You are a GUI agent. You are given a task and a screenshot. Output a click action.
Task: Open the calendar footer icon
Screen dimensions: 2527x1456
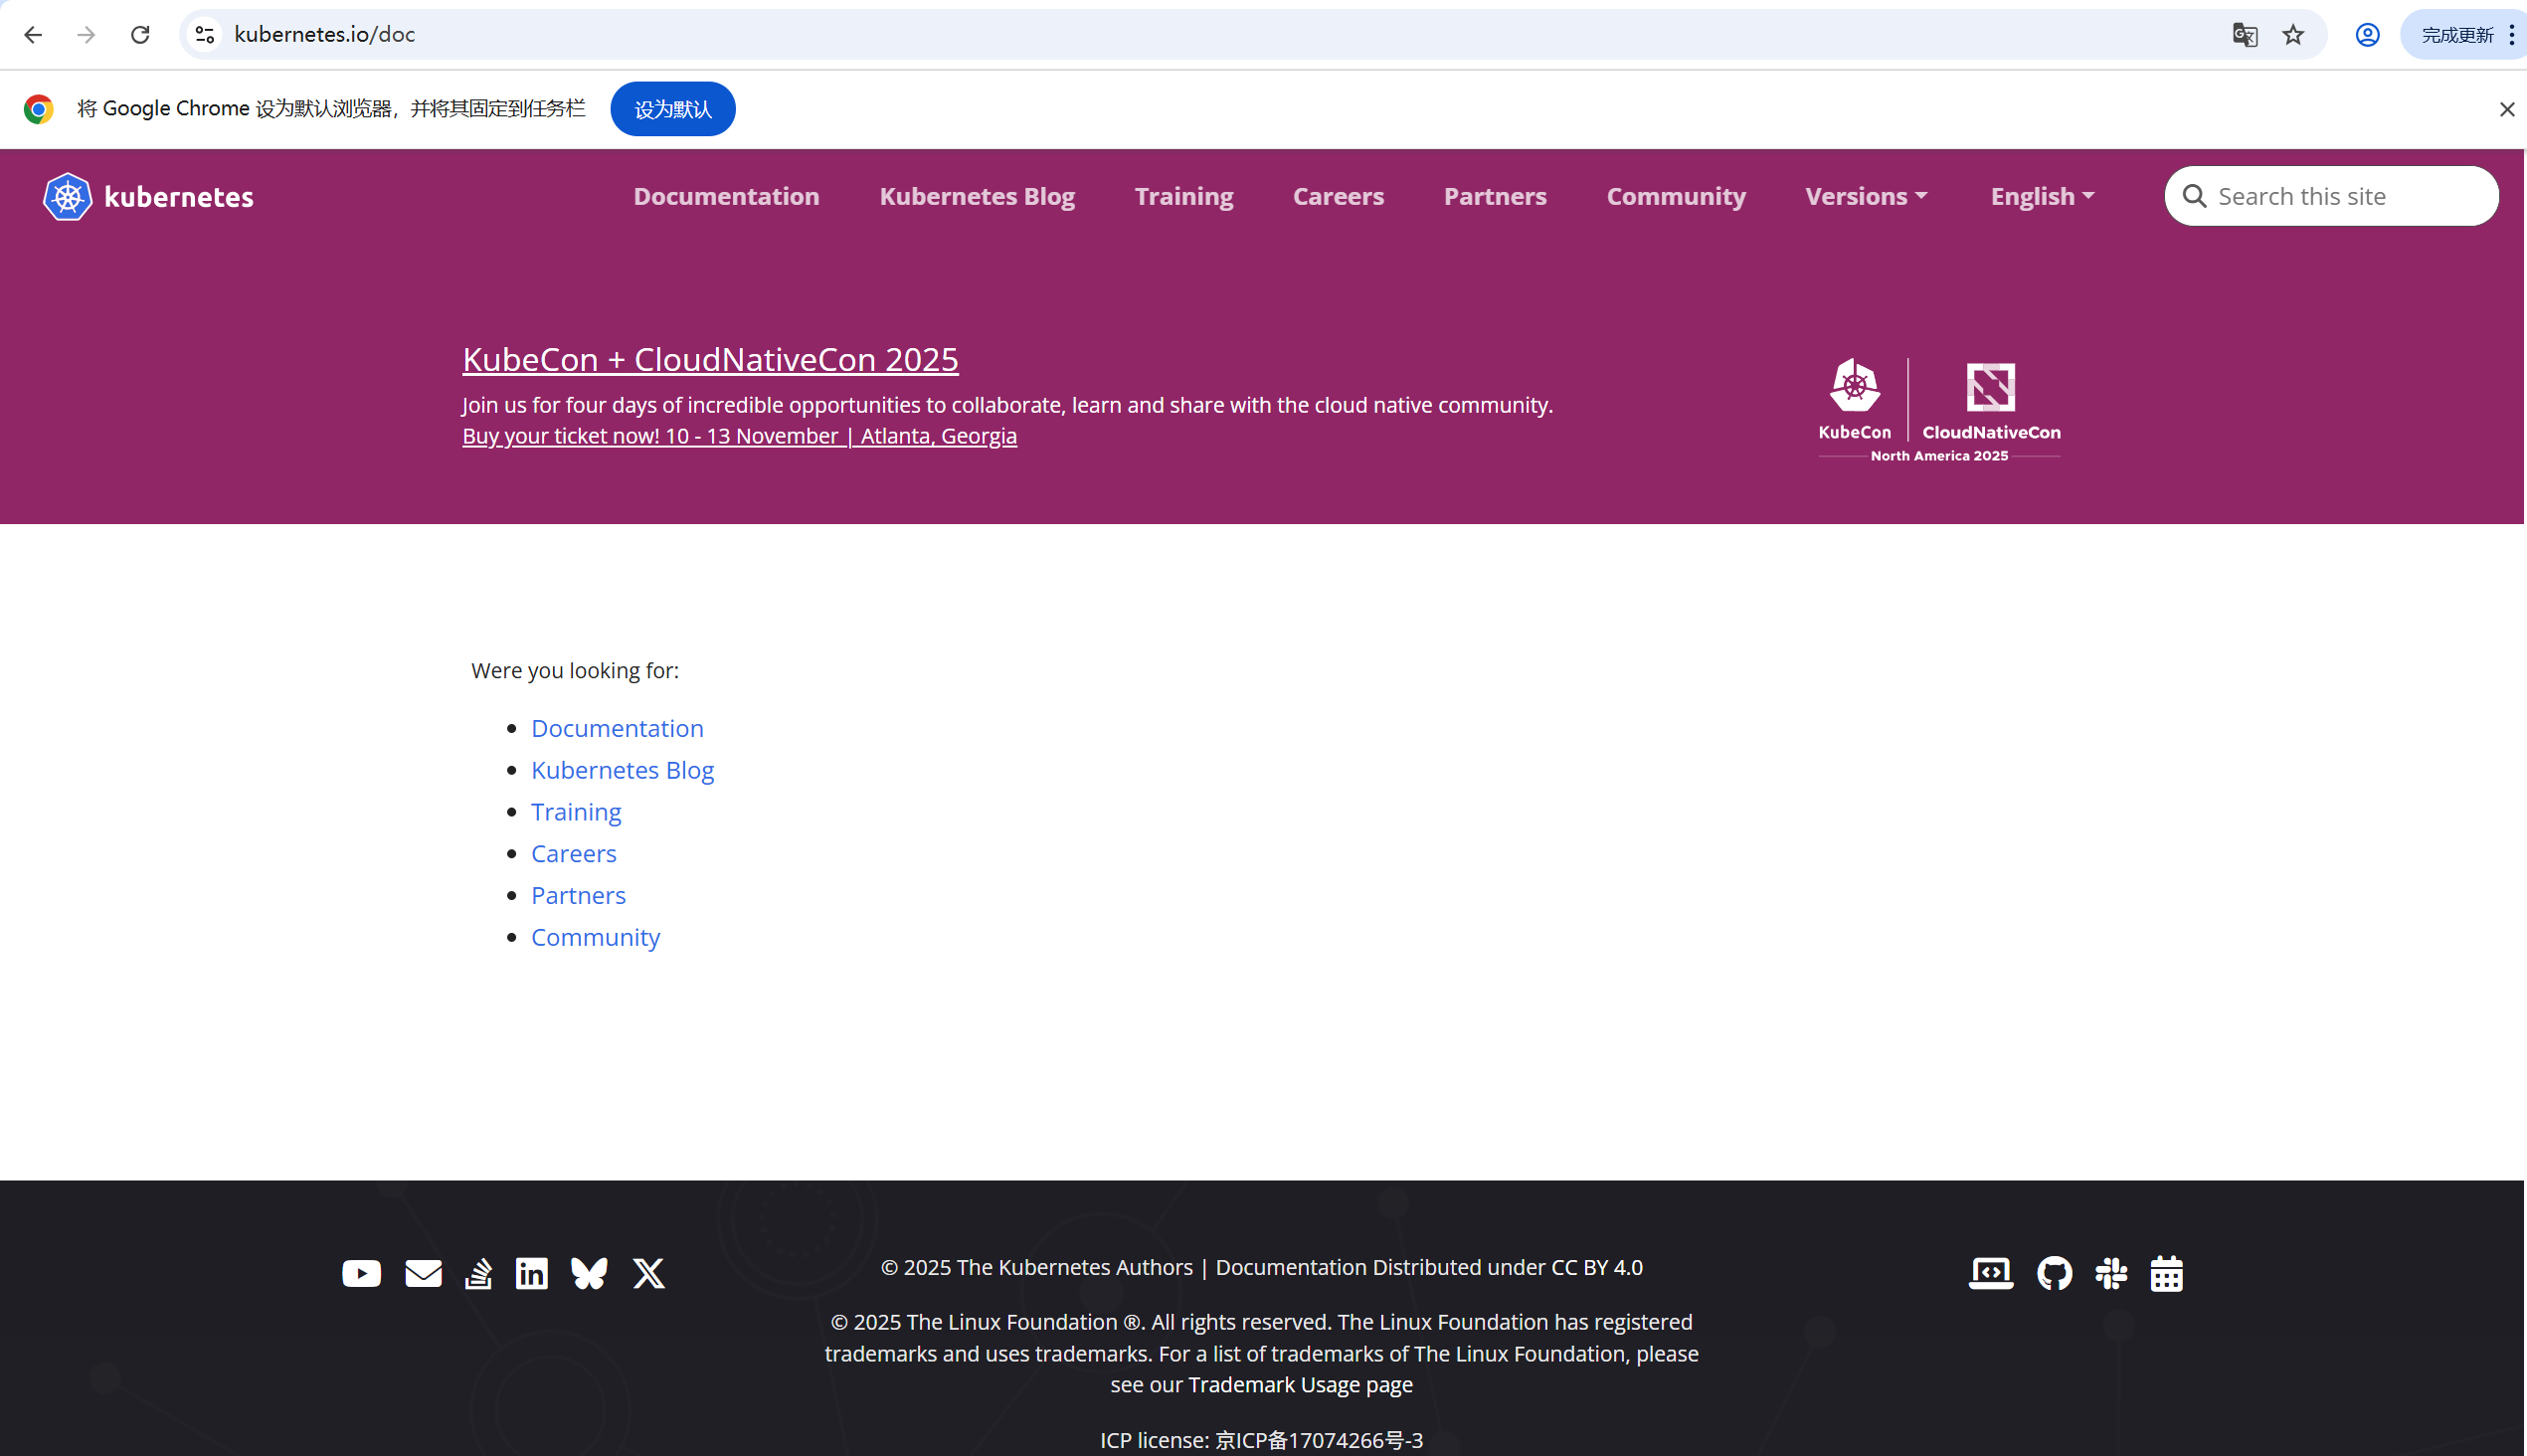pos(2166,1273)
